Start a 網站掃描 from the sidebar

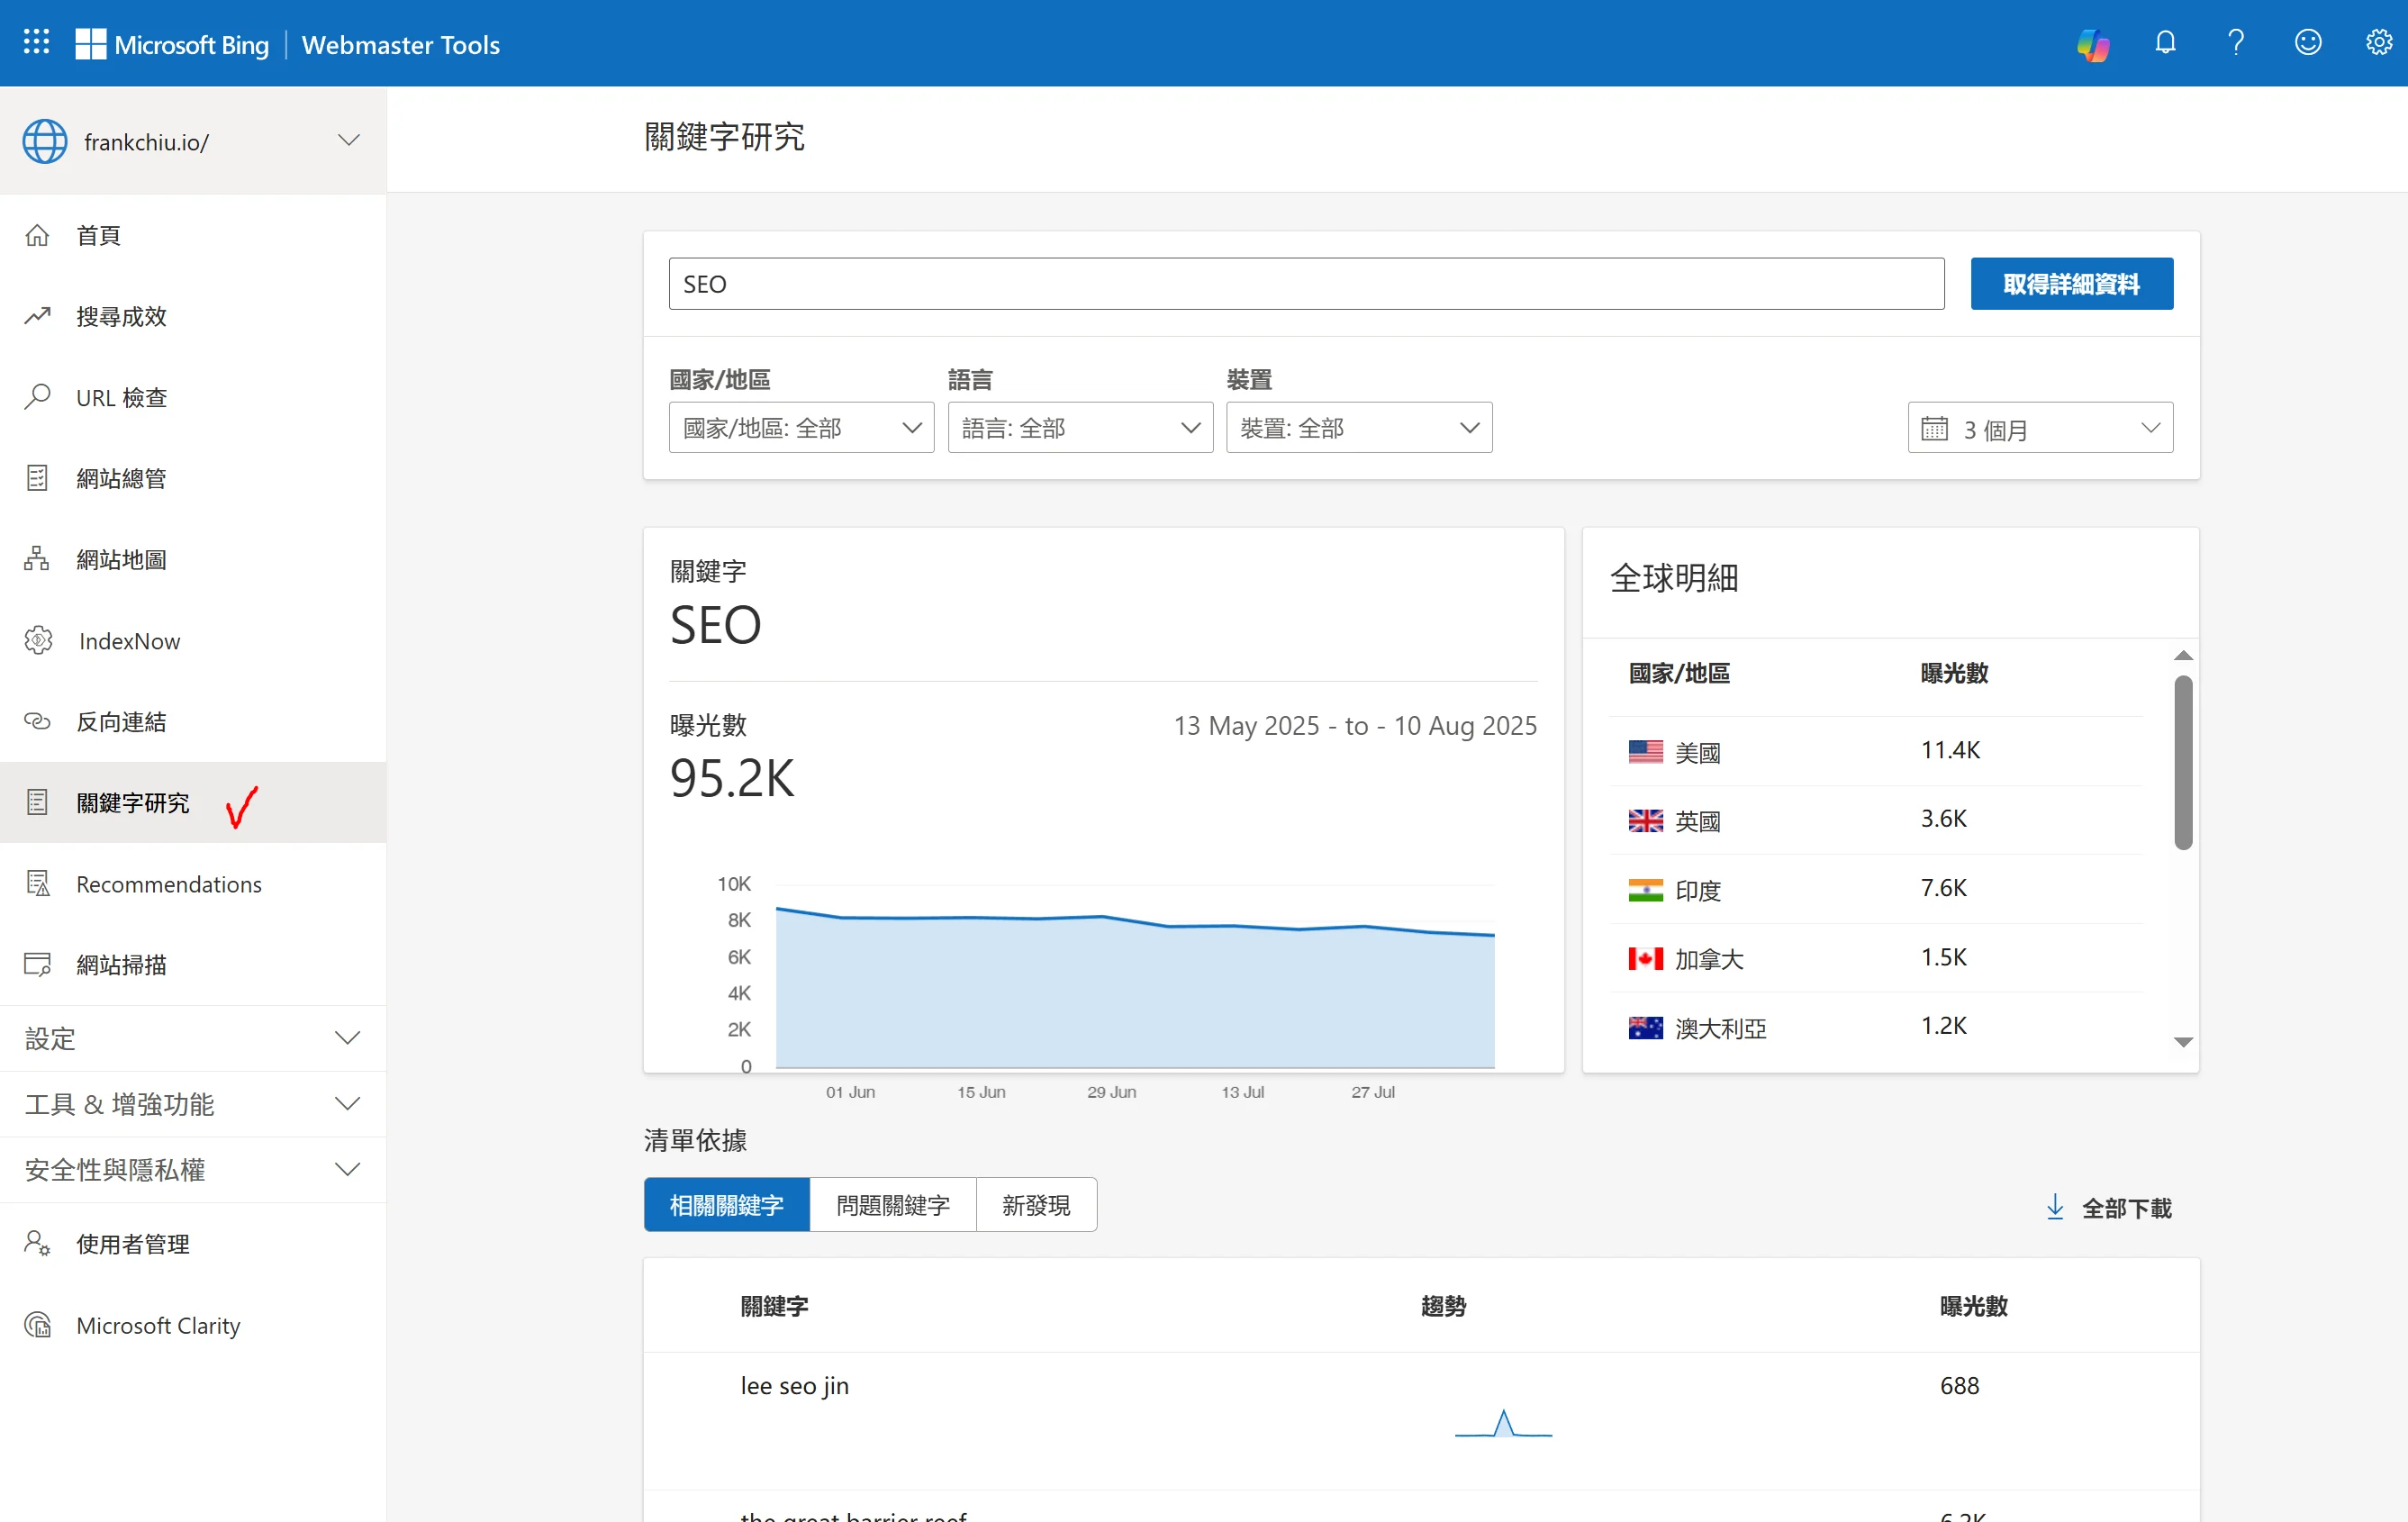click(124, 965)
